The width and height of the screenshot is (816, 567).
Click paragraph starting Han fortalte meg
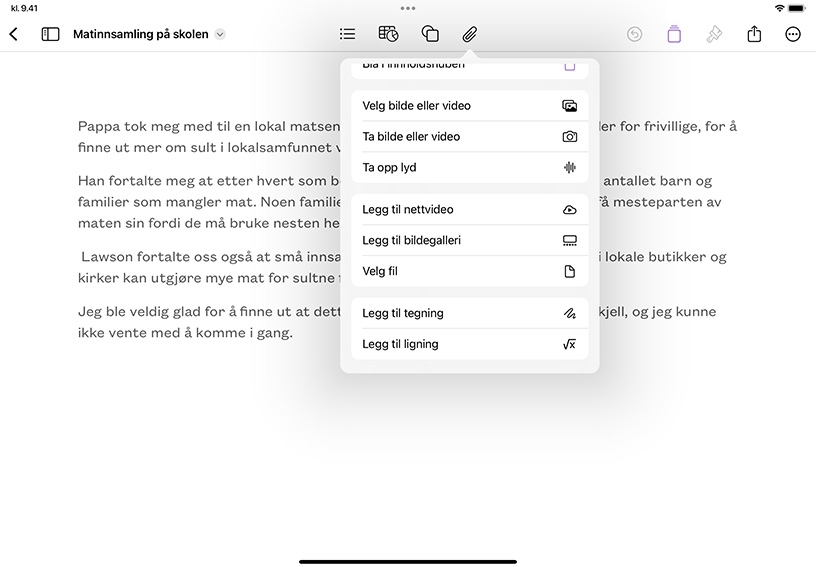(x=208, y=202)
